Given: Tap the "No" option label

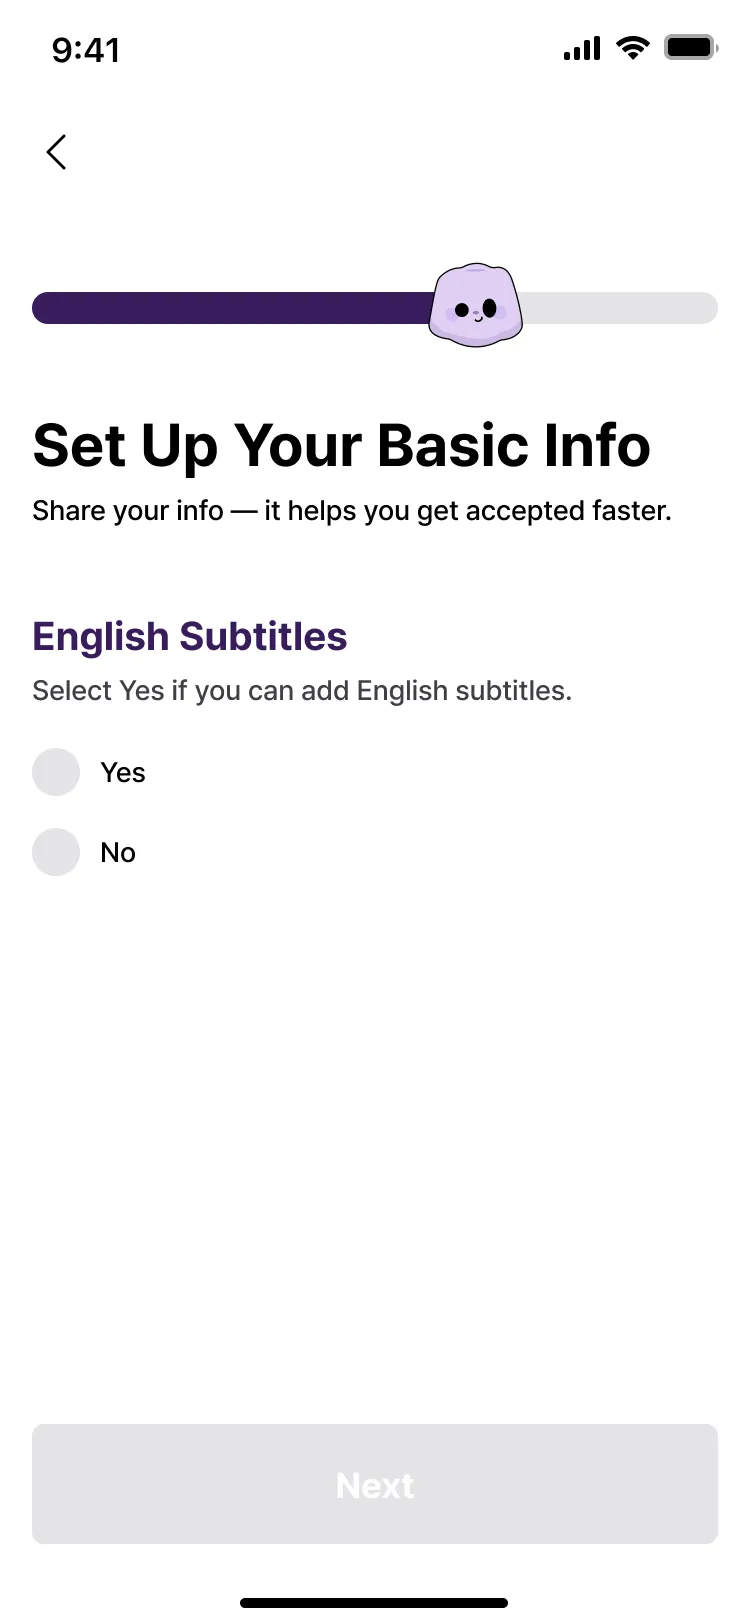Looking at the screenshot, I should point(118,853).
